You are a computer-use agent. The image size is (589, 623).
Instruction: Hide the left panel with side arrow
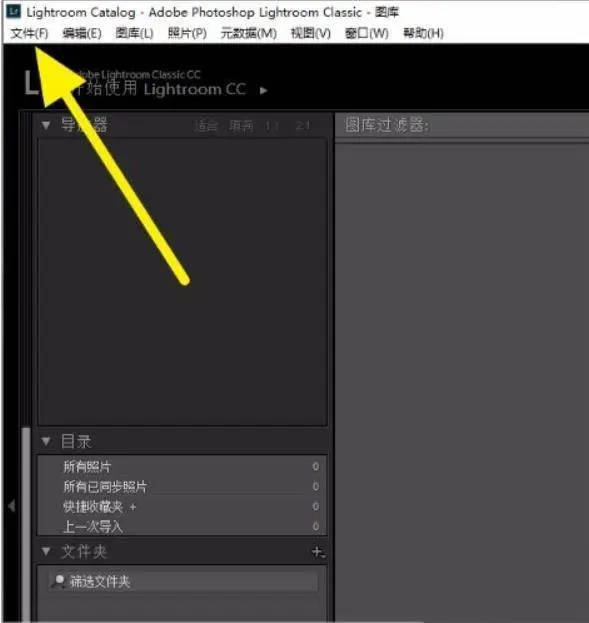tap(11, 506)
